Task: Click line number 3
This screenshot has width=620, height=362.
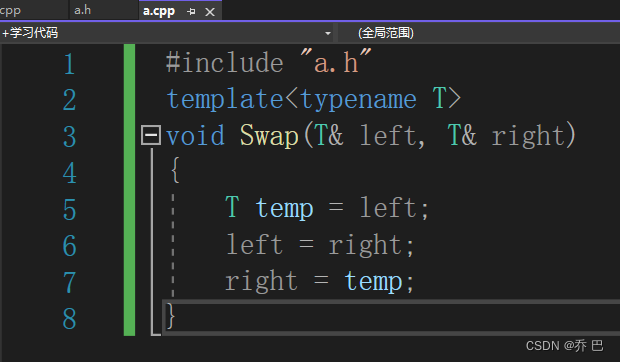Action: click(69, 137)
